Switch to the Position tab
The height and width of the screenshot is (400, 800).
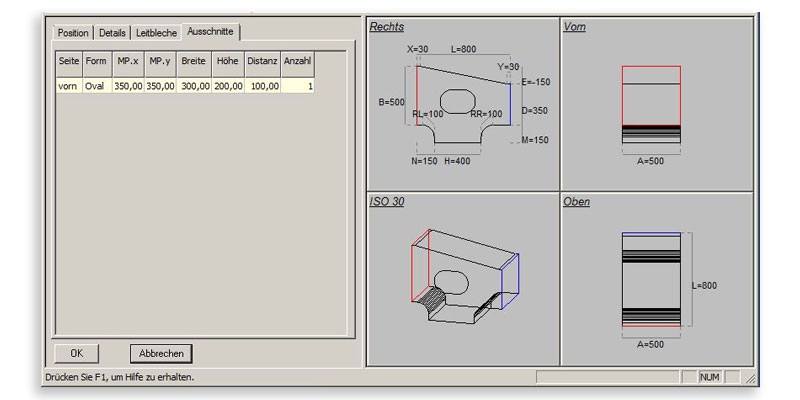(74, 33)
